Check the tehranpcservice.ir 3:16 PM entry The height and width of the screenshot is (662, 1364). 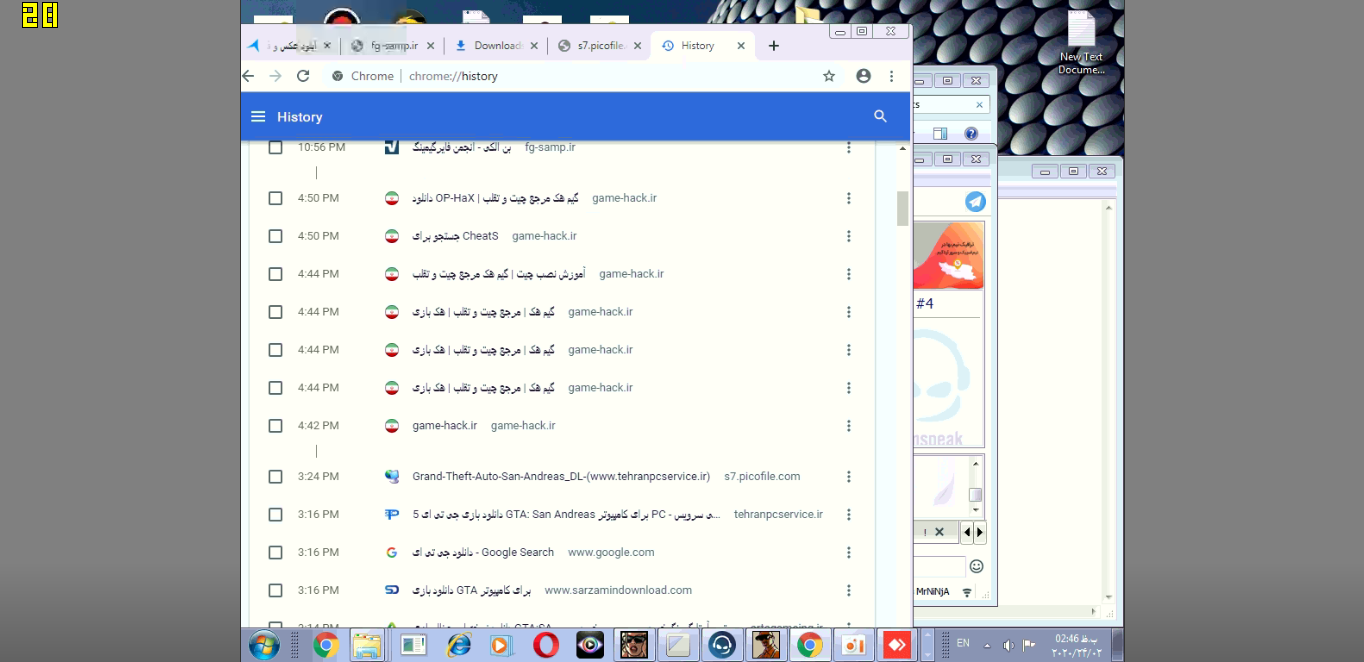[275, 515]
